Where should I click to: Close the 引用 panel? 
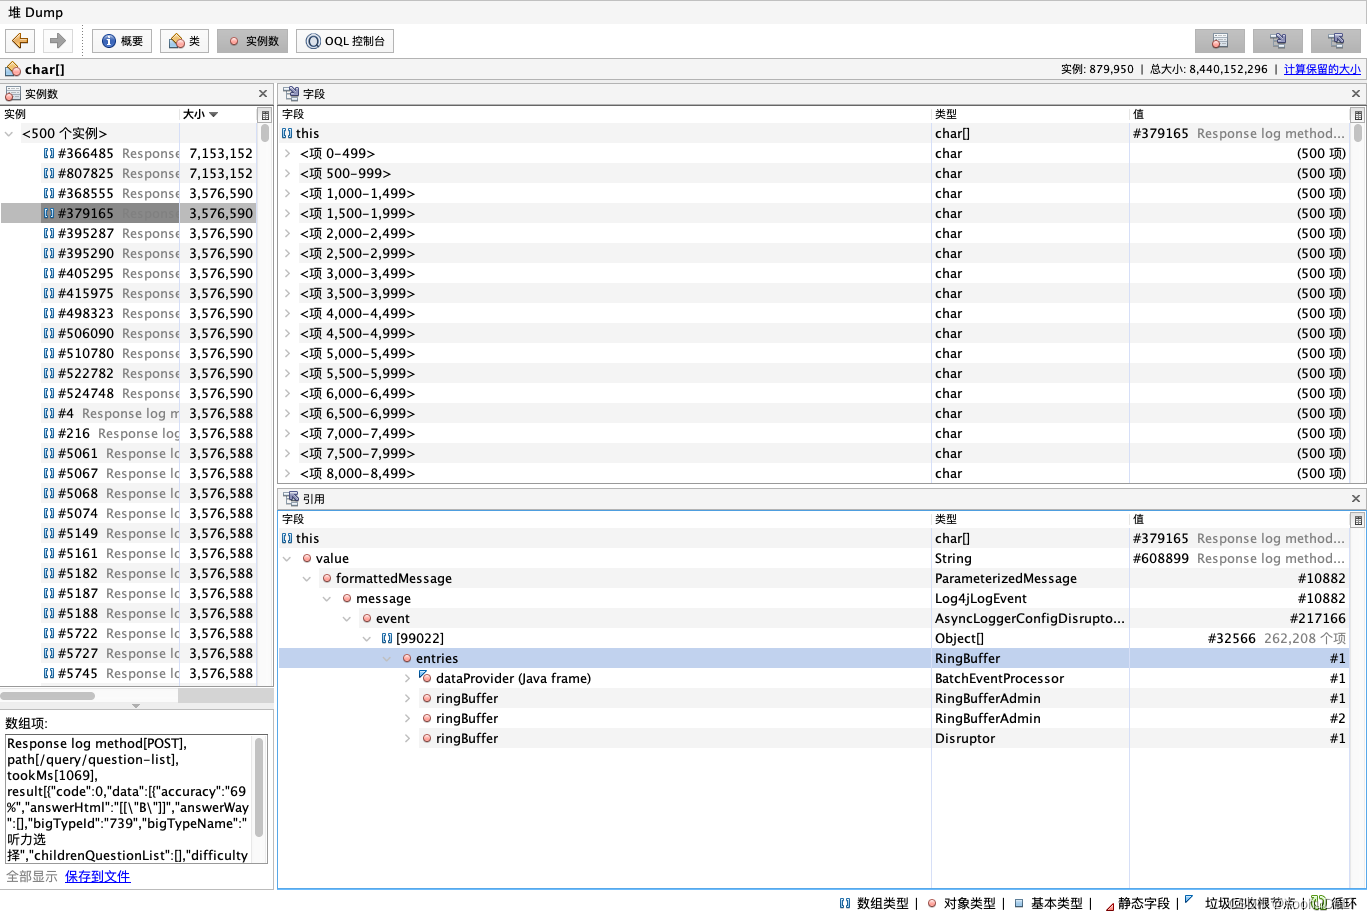click(x=1356, y=499)
